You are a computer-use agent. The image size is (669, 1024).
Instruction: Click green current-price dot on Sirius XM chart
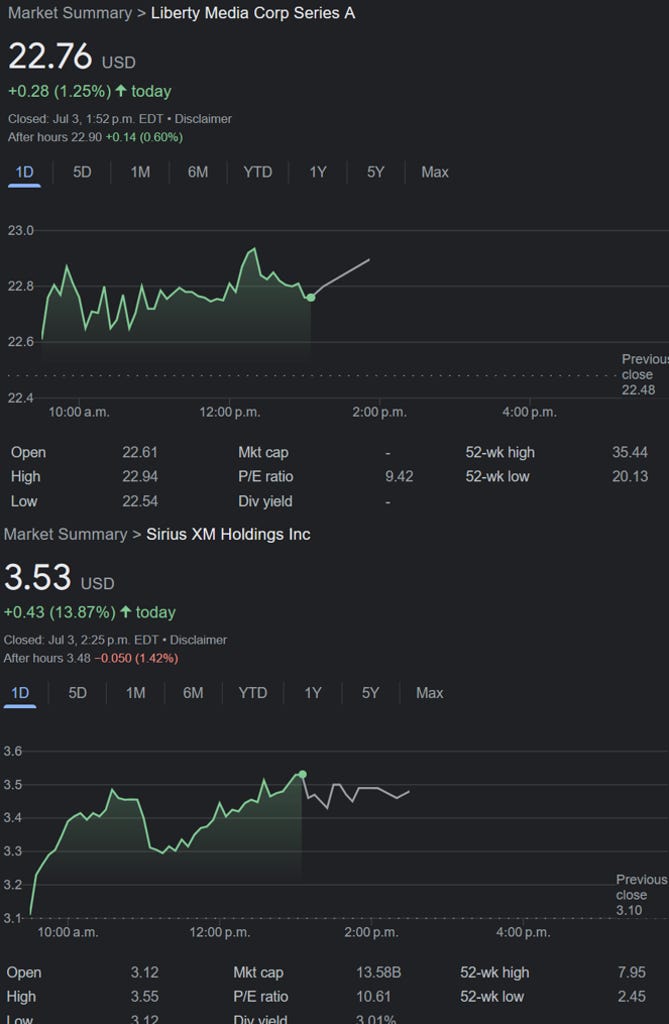tap(302, 775)
